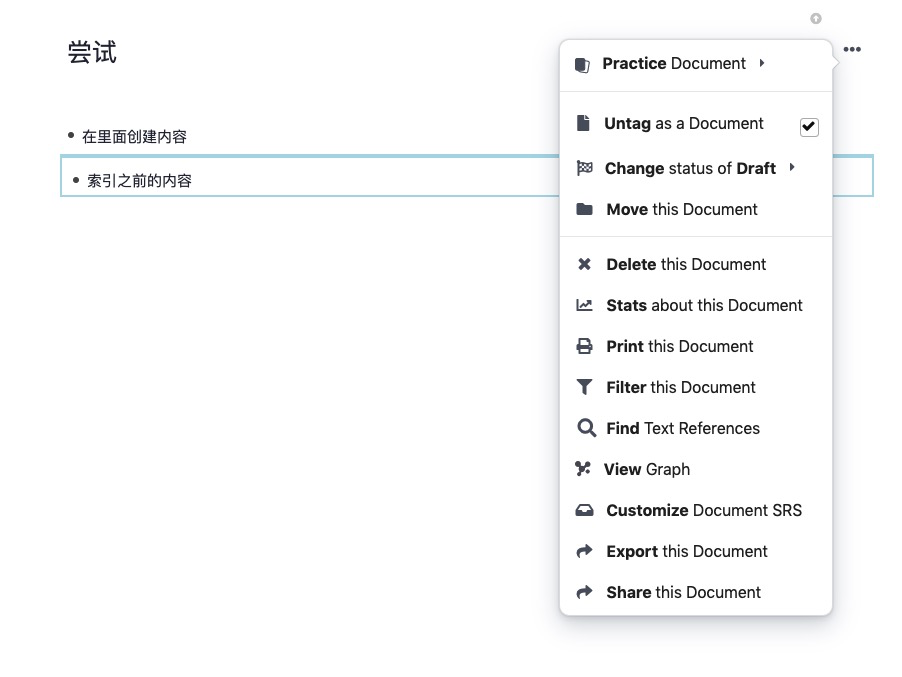Screen dimensions: 902x677
Task: Click the flashcard icon for Document SRS
Action: click(x=585, y=510)
